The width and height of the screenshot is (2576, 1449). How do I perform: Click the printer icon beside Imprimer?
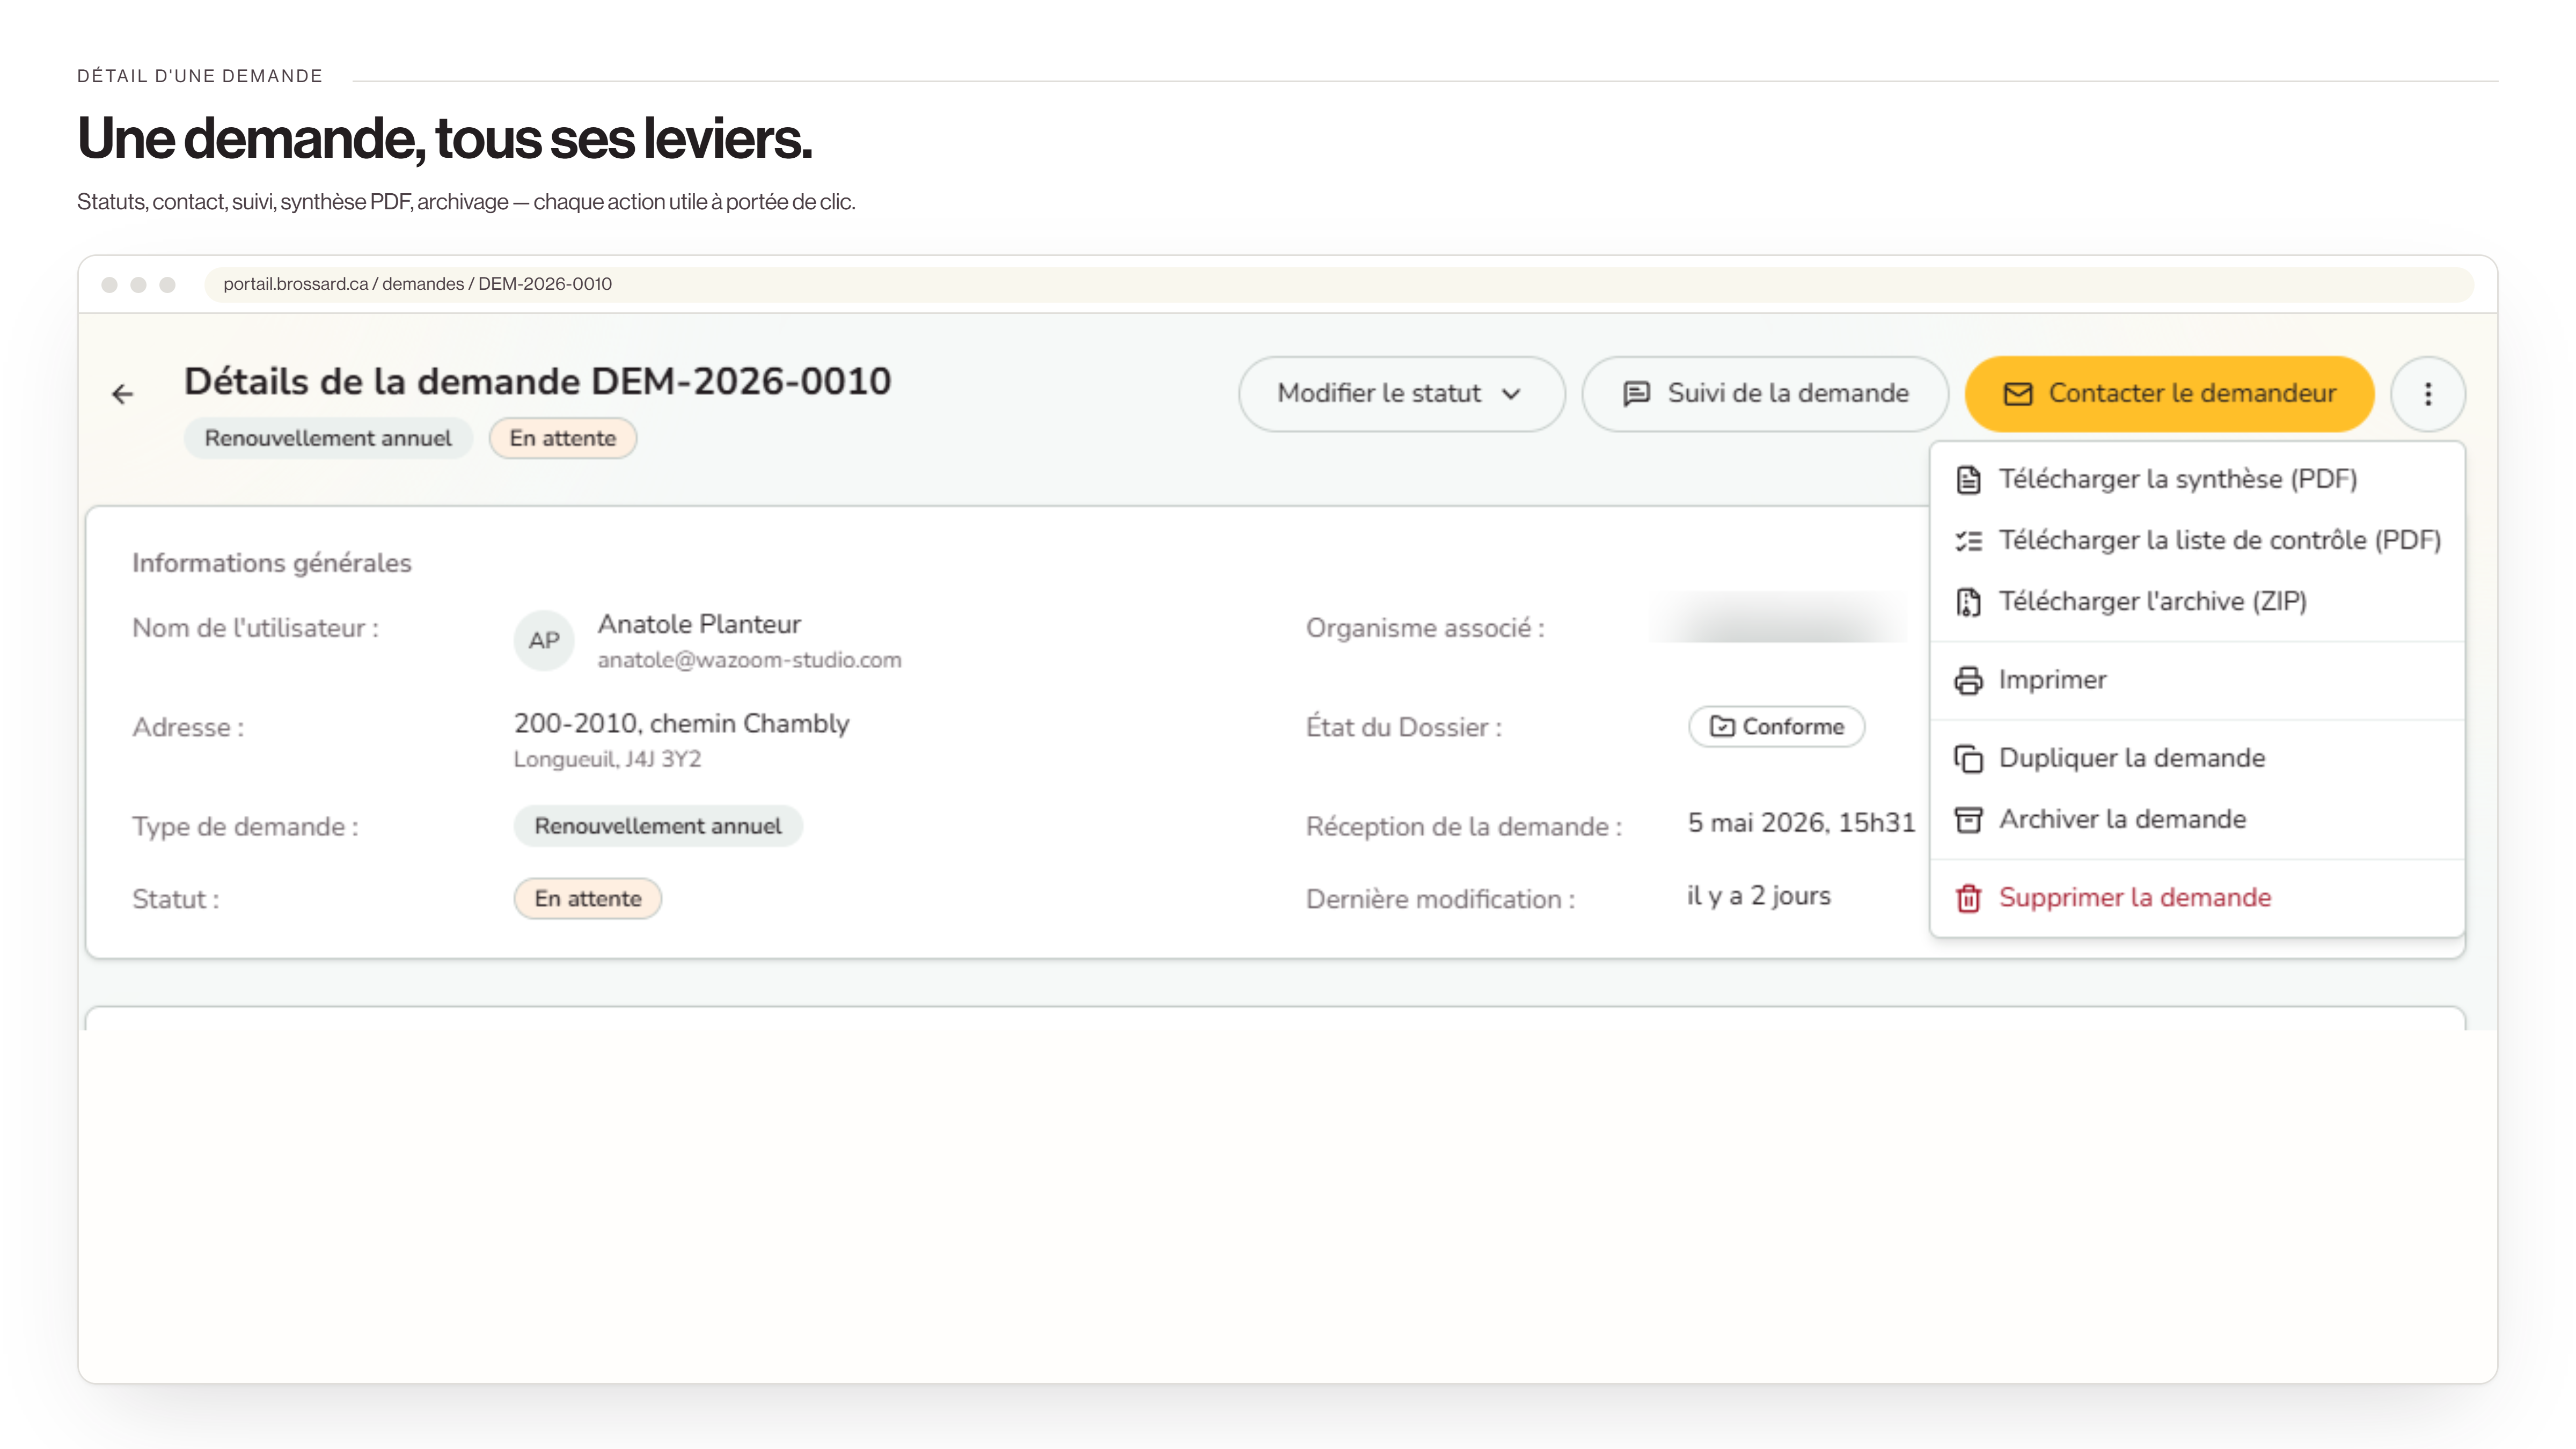click(1968, 680)
